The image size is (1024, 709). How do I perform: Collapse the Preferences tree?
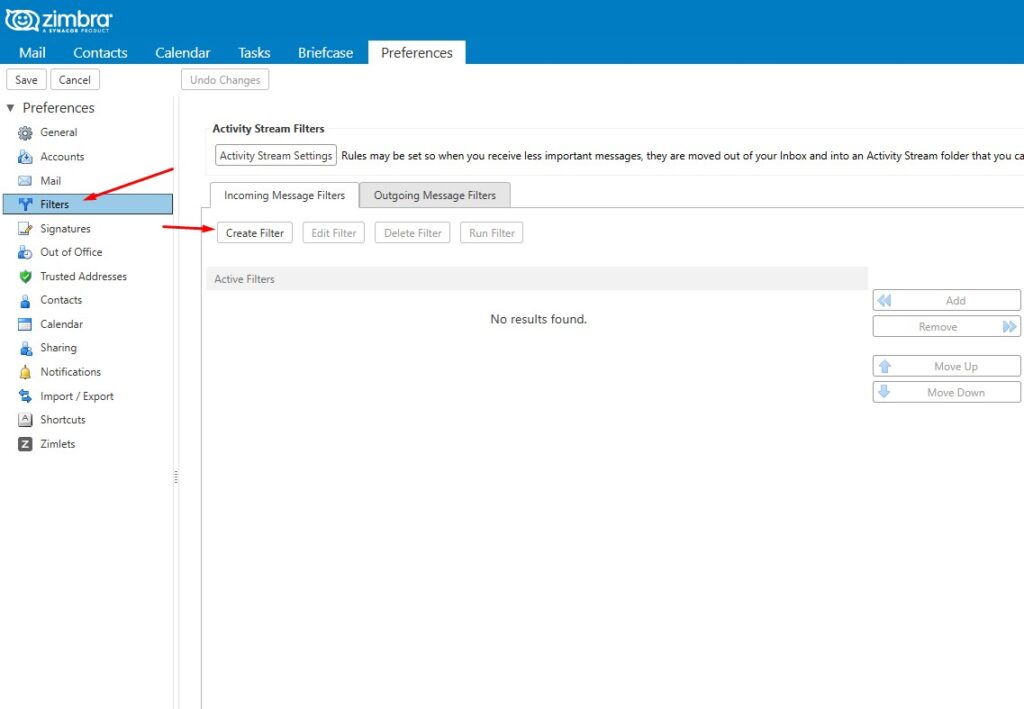point(10,108)
